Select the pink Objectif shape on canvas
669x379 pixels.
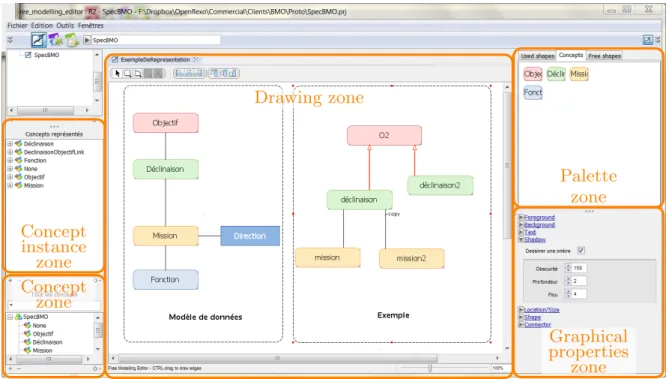[166, 123]
